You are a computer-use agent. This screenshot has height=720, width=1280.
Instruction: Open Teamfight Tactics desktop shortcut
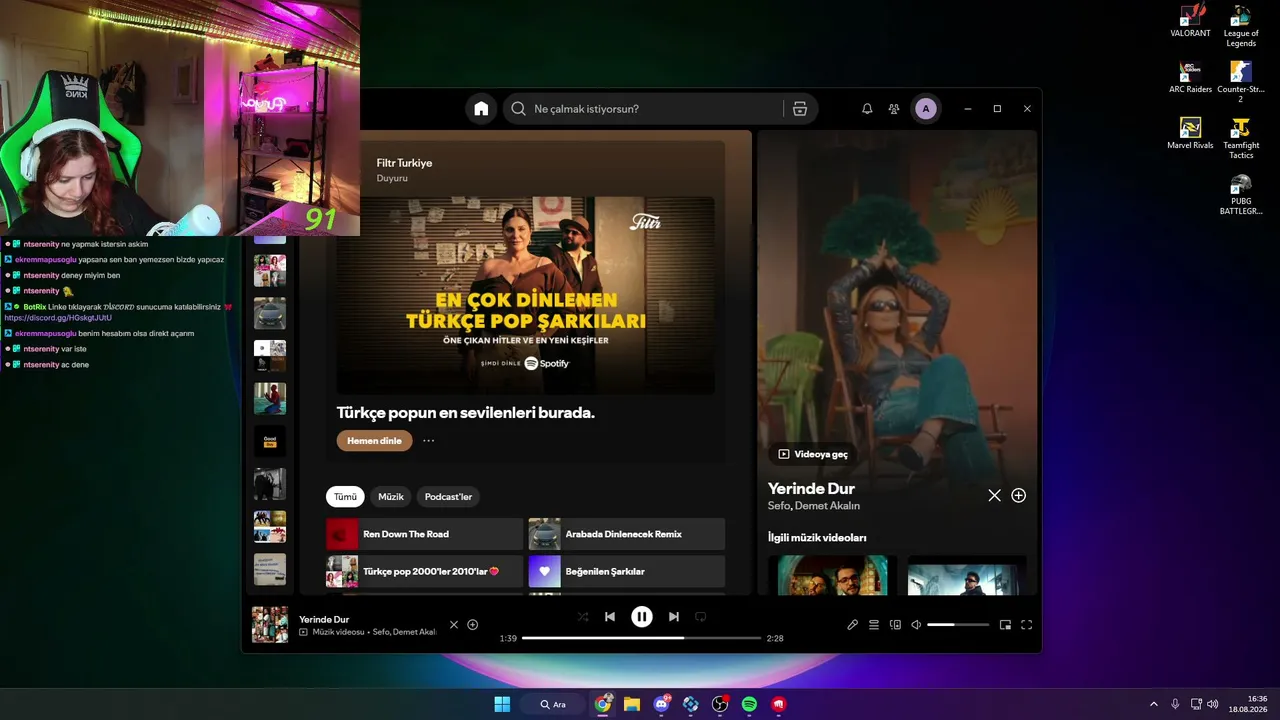click(x=1241, y=138)
